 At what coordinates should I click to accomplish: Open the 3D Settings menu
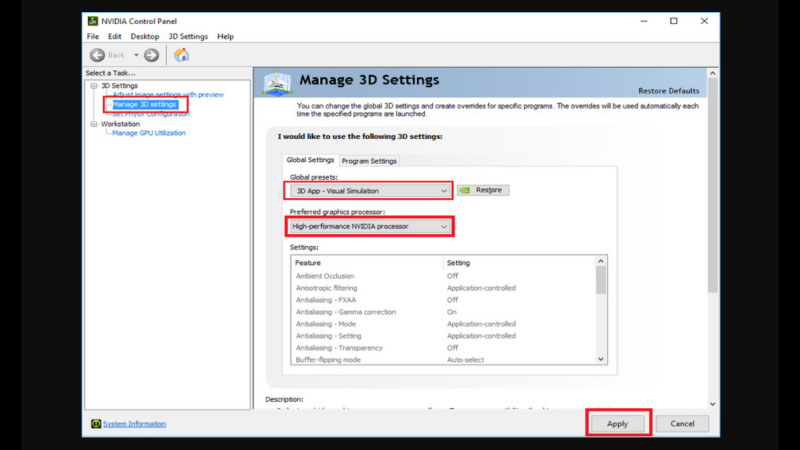[187, 37]
